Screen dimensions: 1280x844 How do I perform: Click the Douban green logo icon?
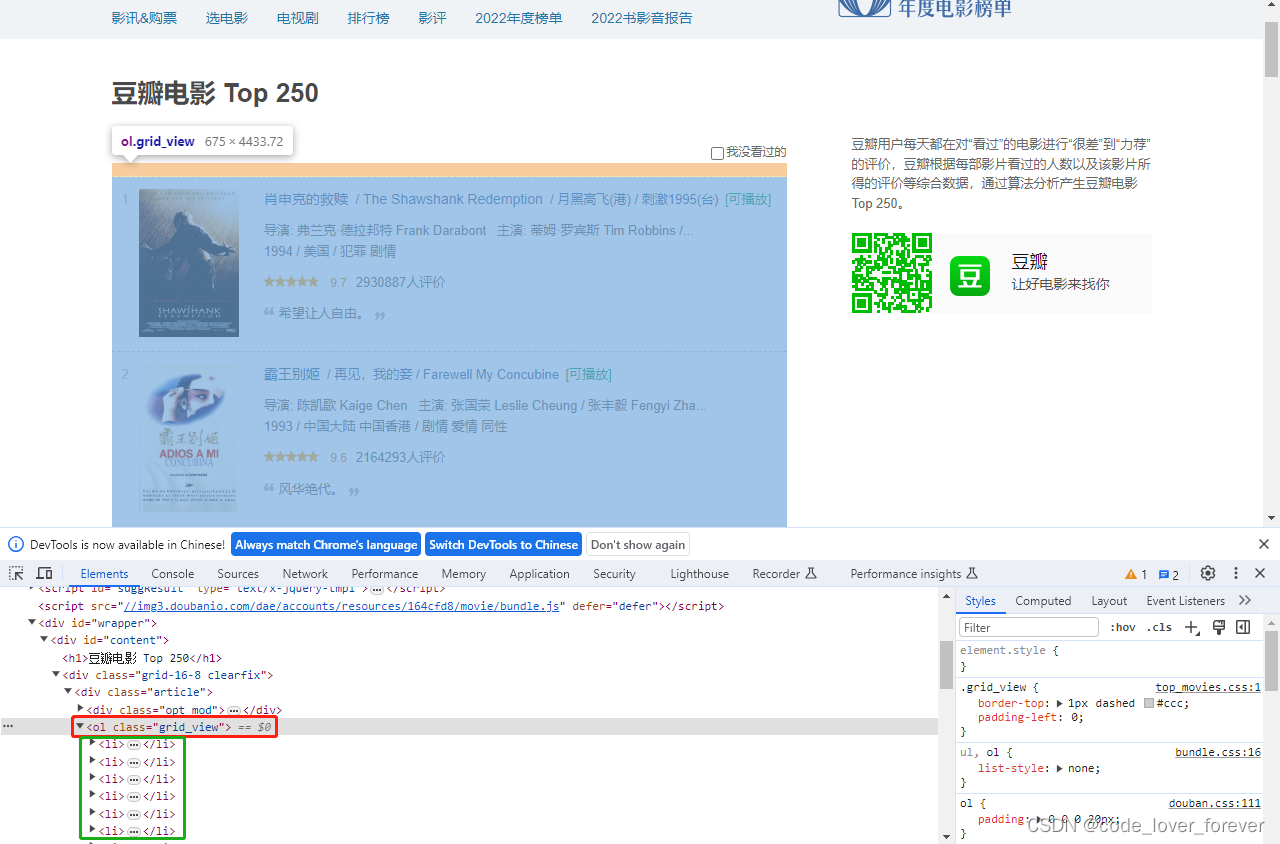970,275
